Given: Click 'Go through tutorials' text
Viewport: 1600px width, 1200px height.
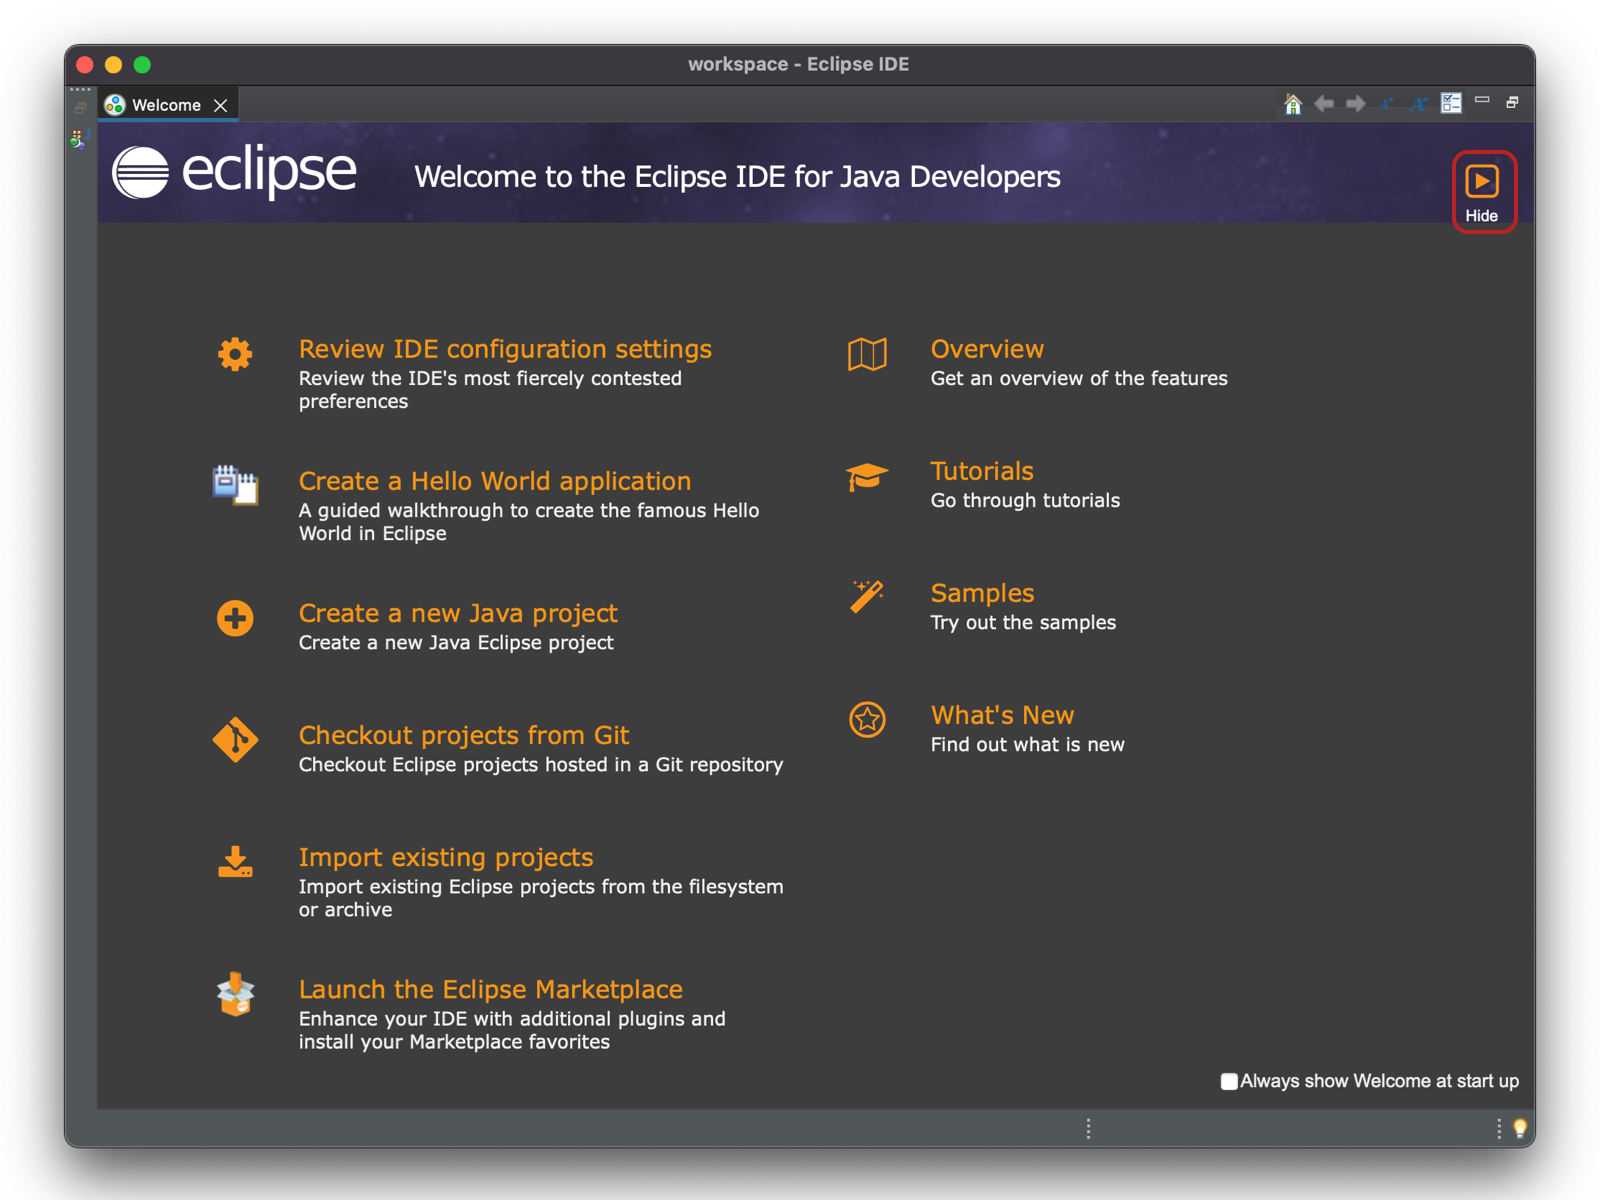Looking at the screenshot, I should 1025,500.
